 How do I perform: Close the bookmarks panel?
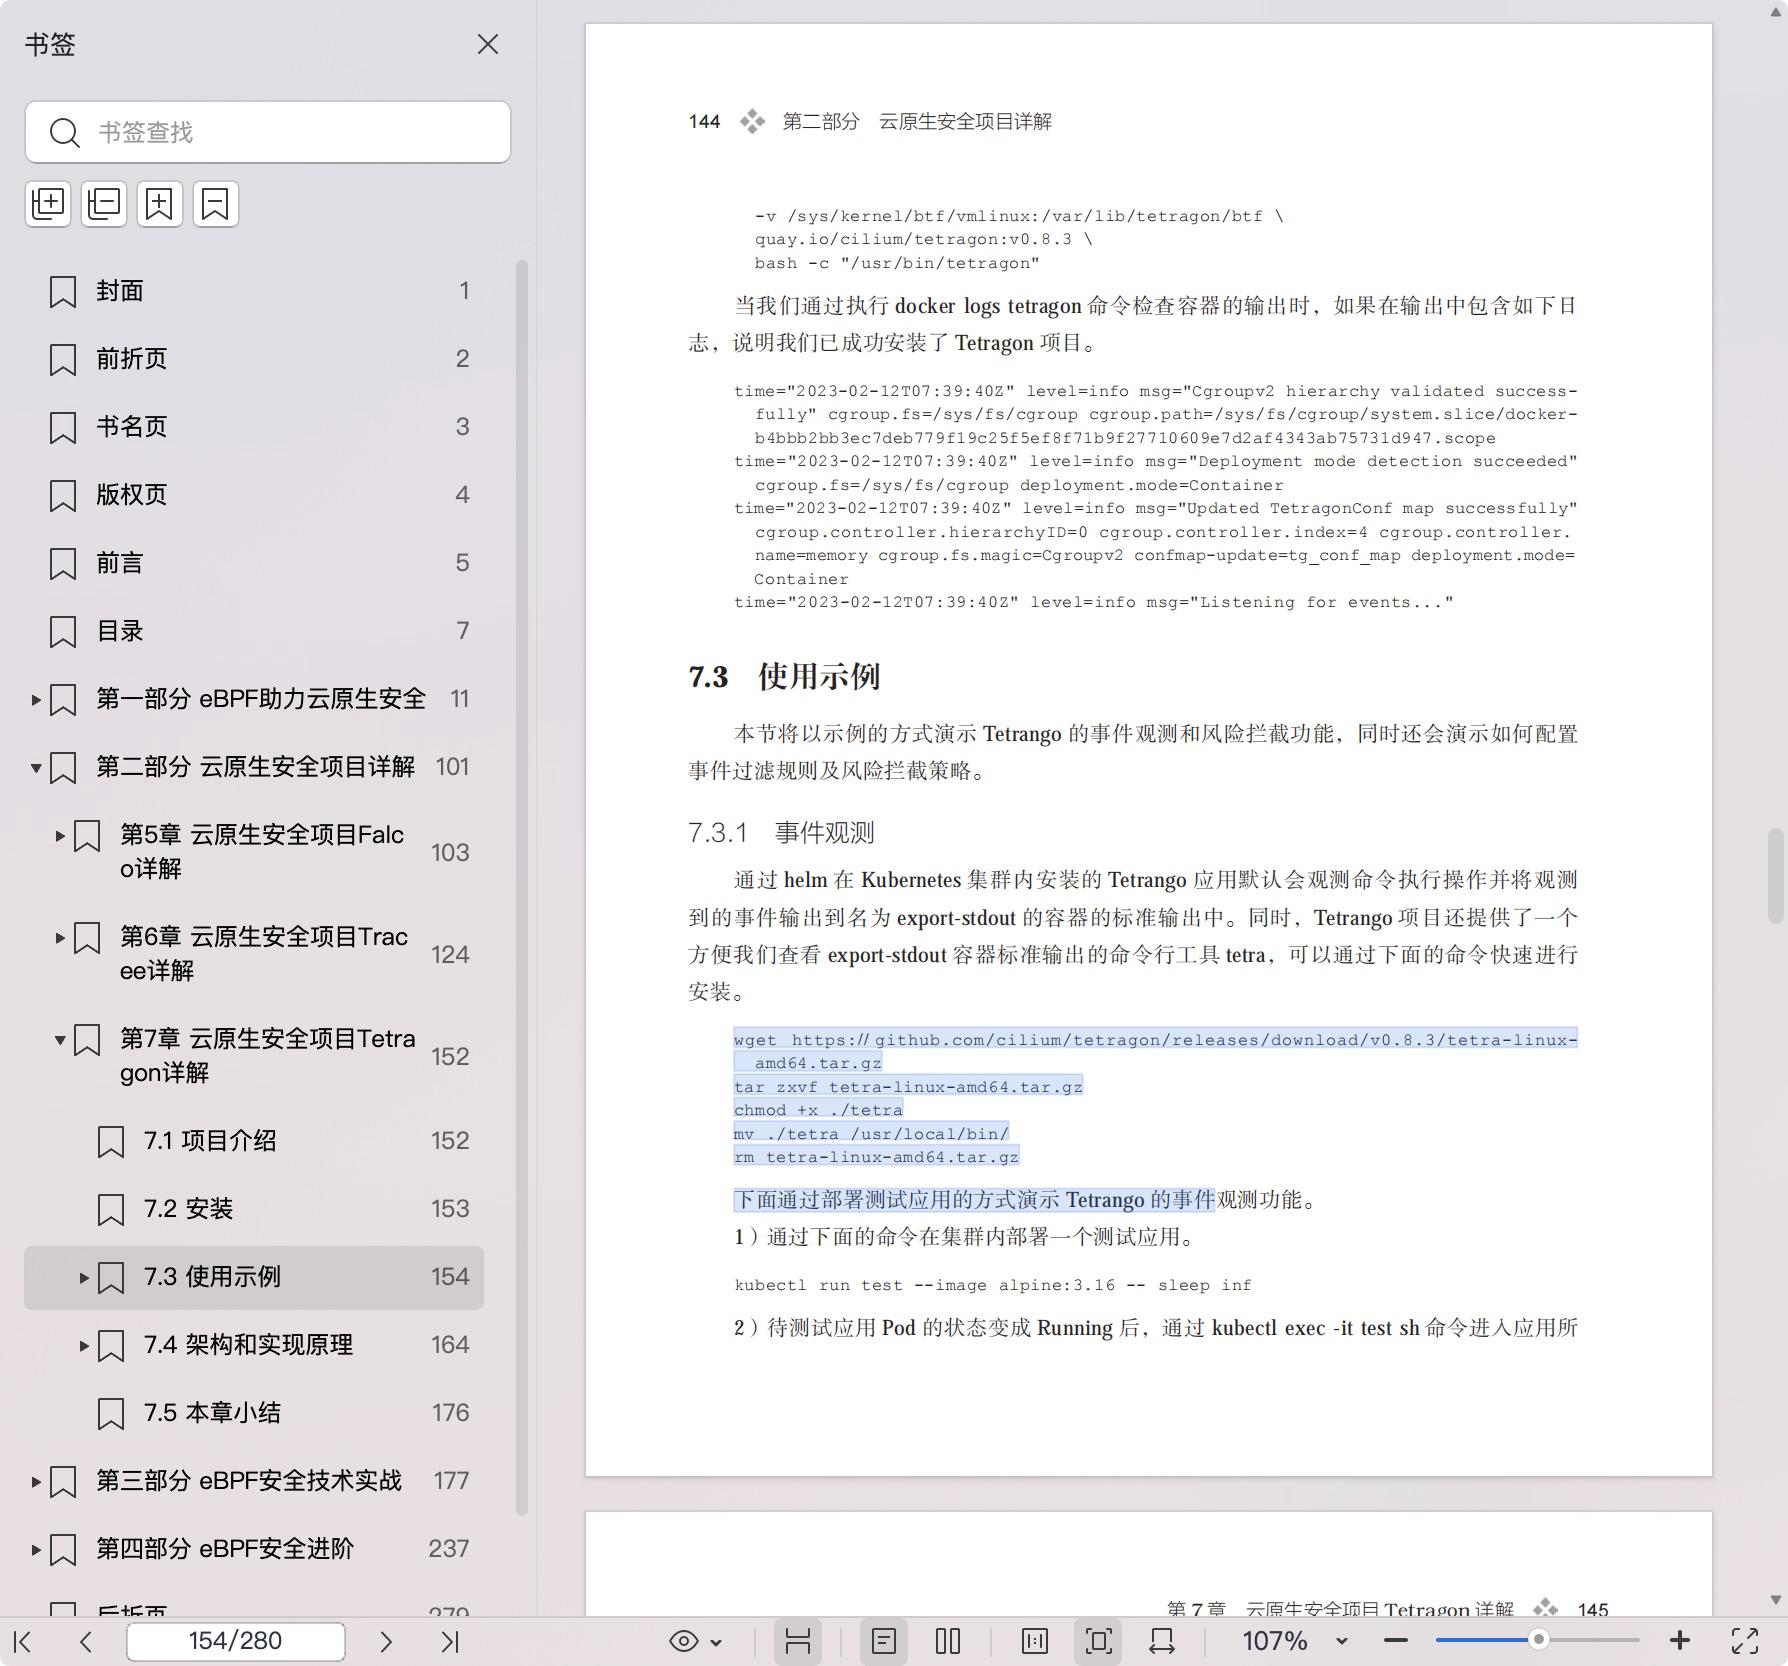(x=487, y=44)
